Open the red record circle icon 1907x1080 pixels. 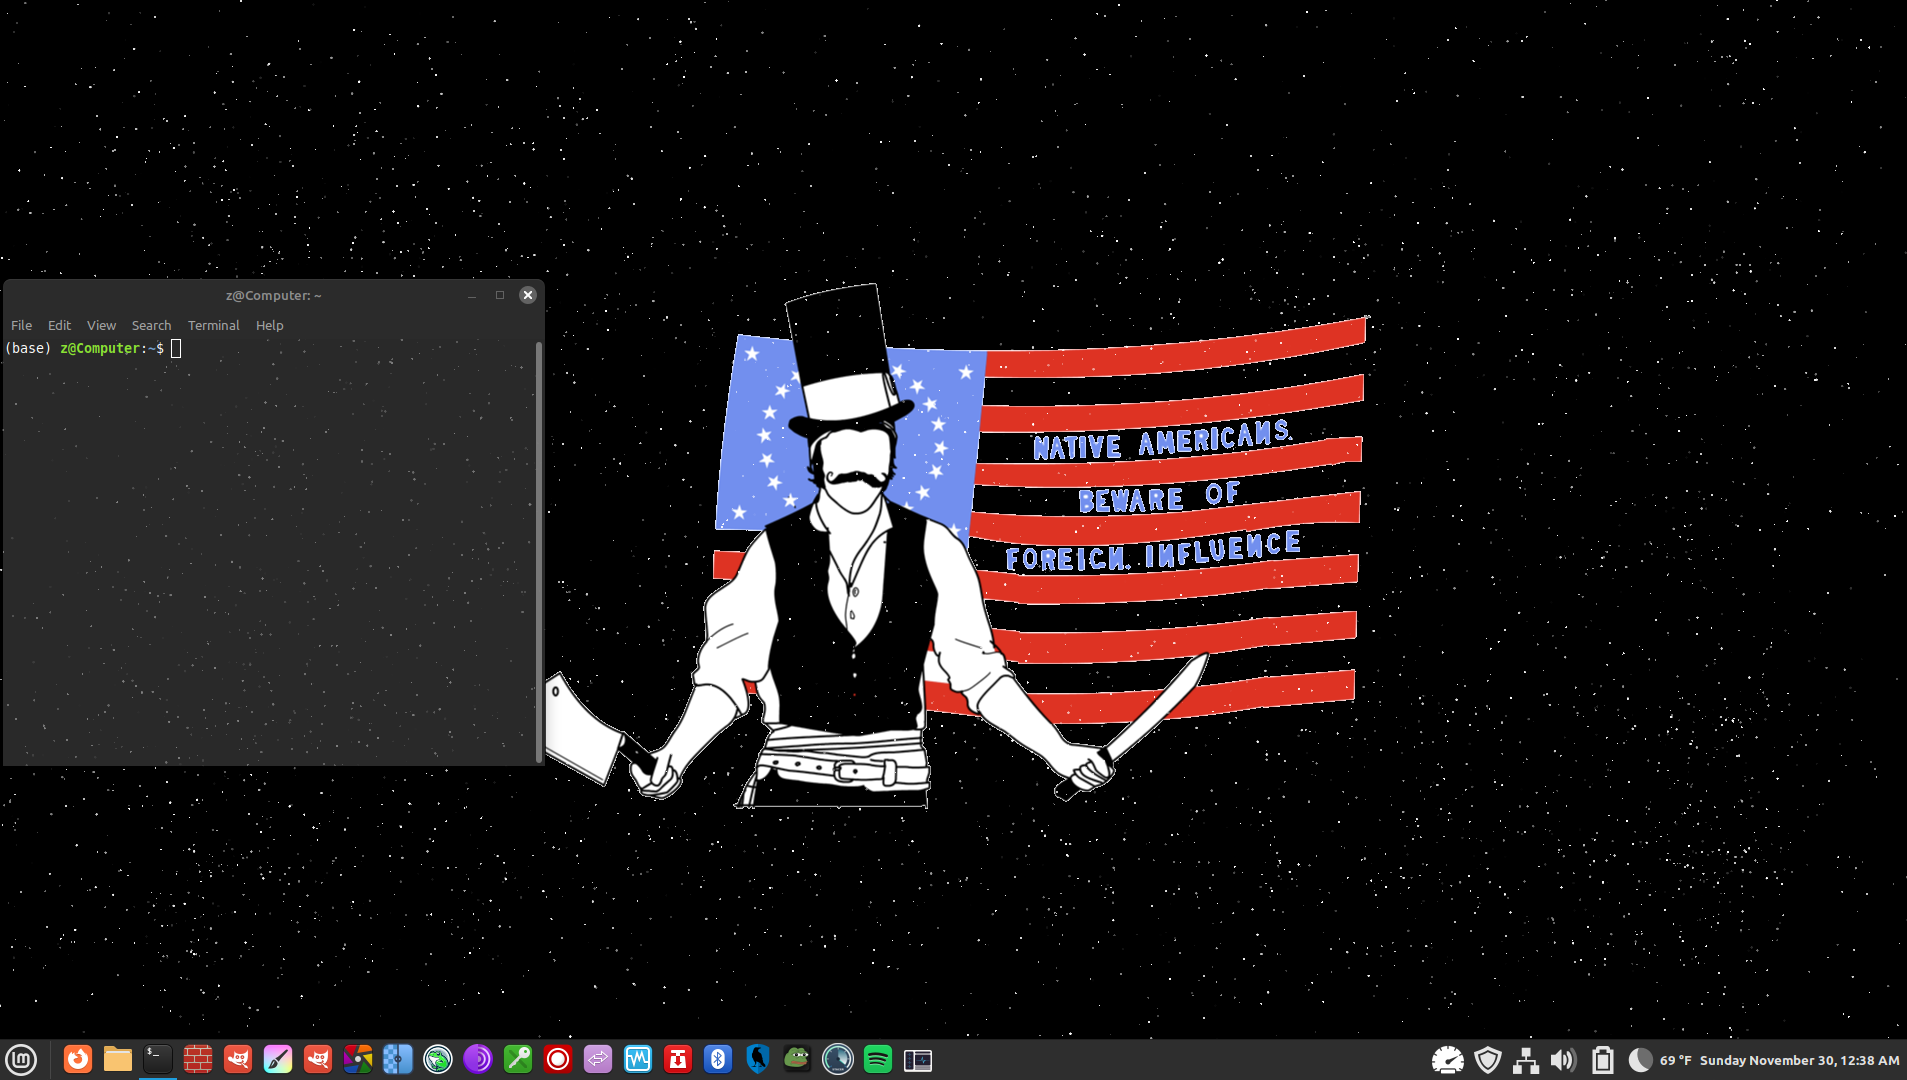click(x=558, y=1059)
